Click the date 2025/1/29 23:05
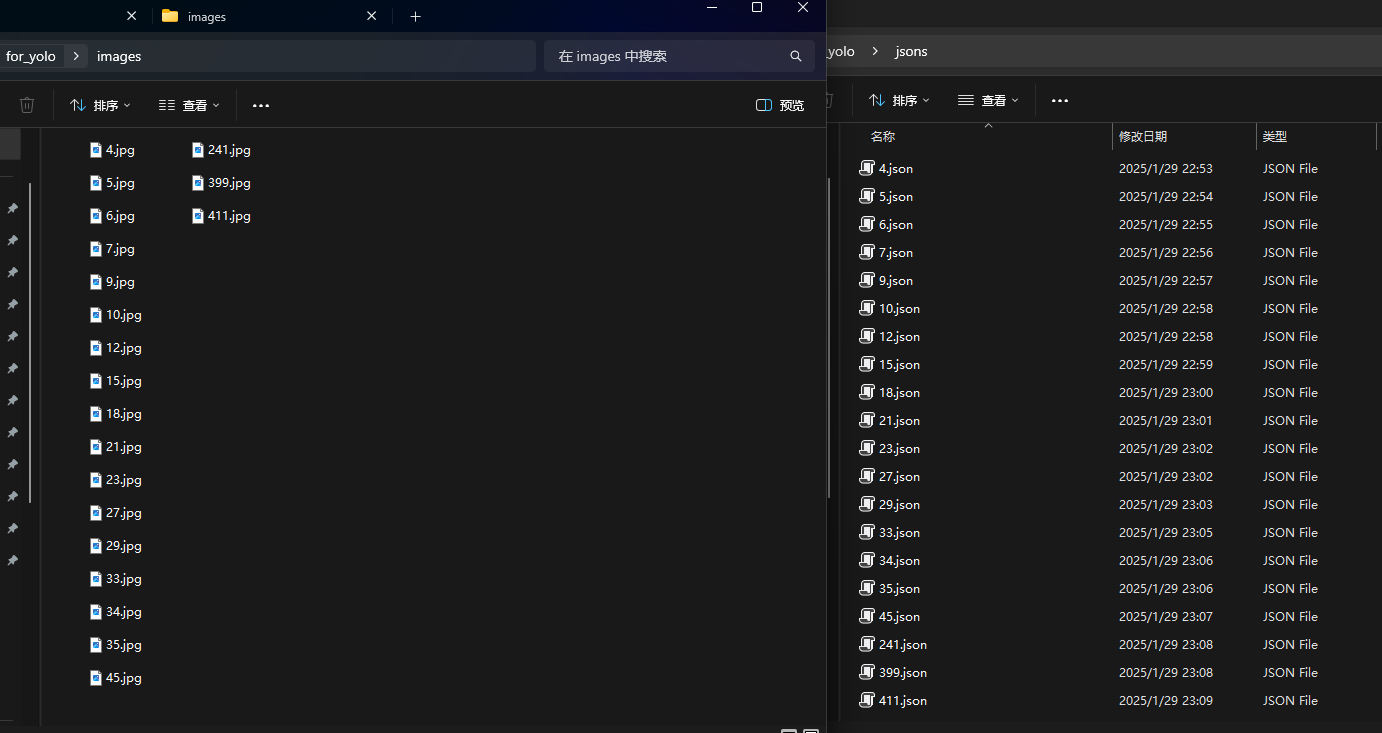 [x=1166, y=533]
